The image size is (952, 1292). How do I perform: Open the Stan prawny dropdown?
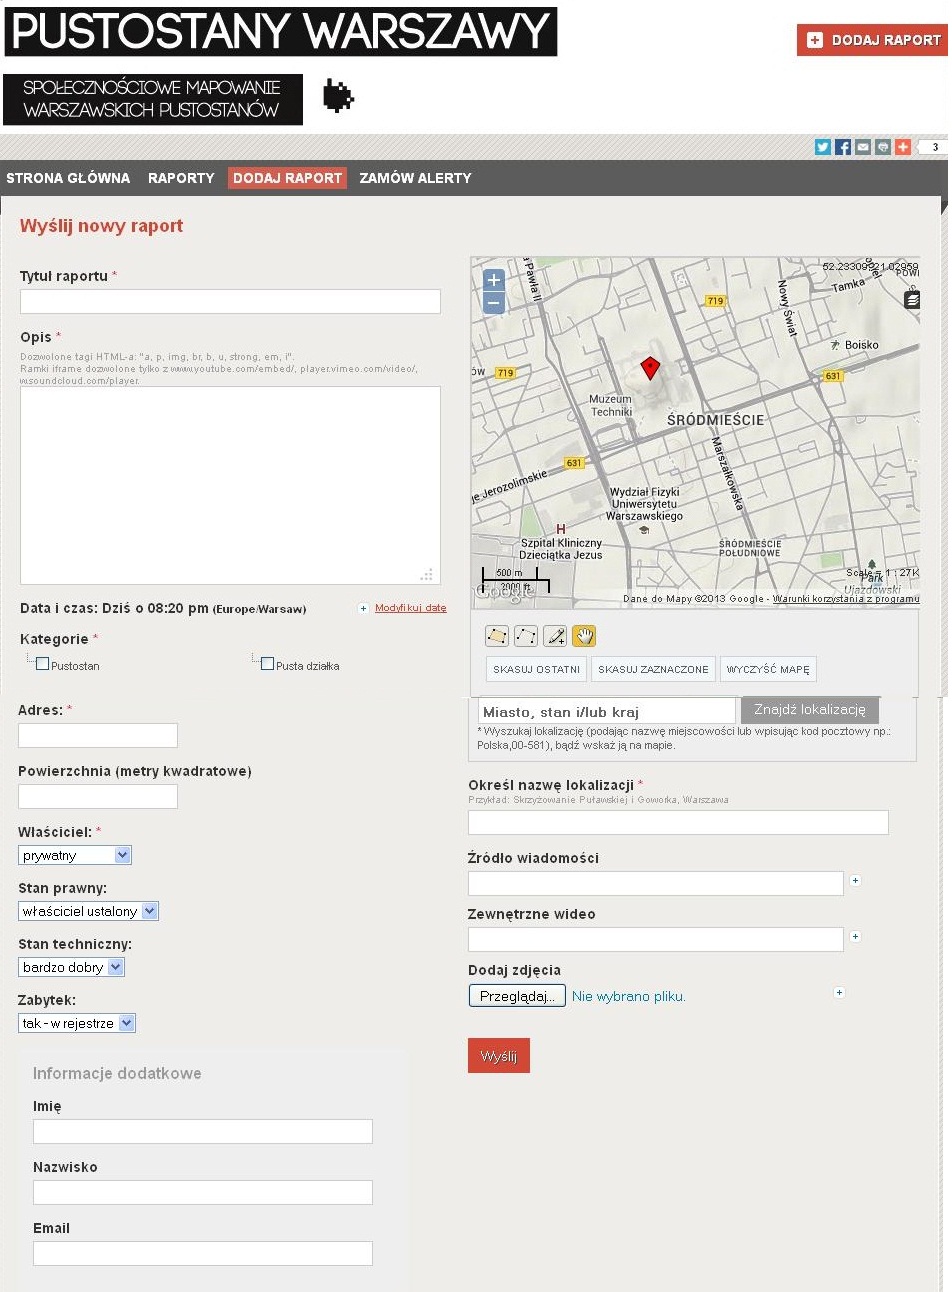pos(88,911)
